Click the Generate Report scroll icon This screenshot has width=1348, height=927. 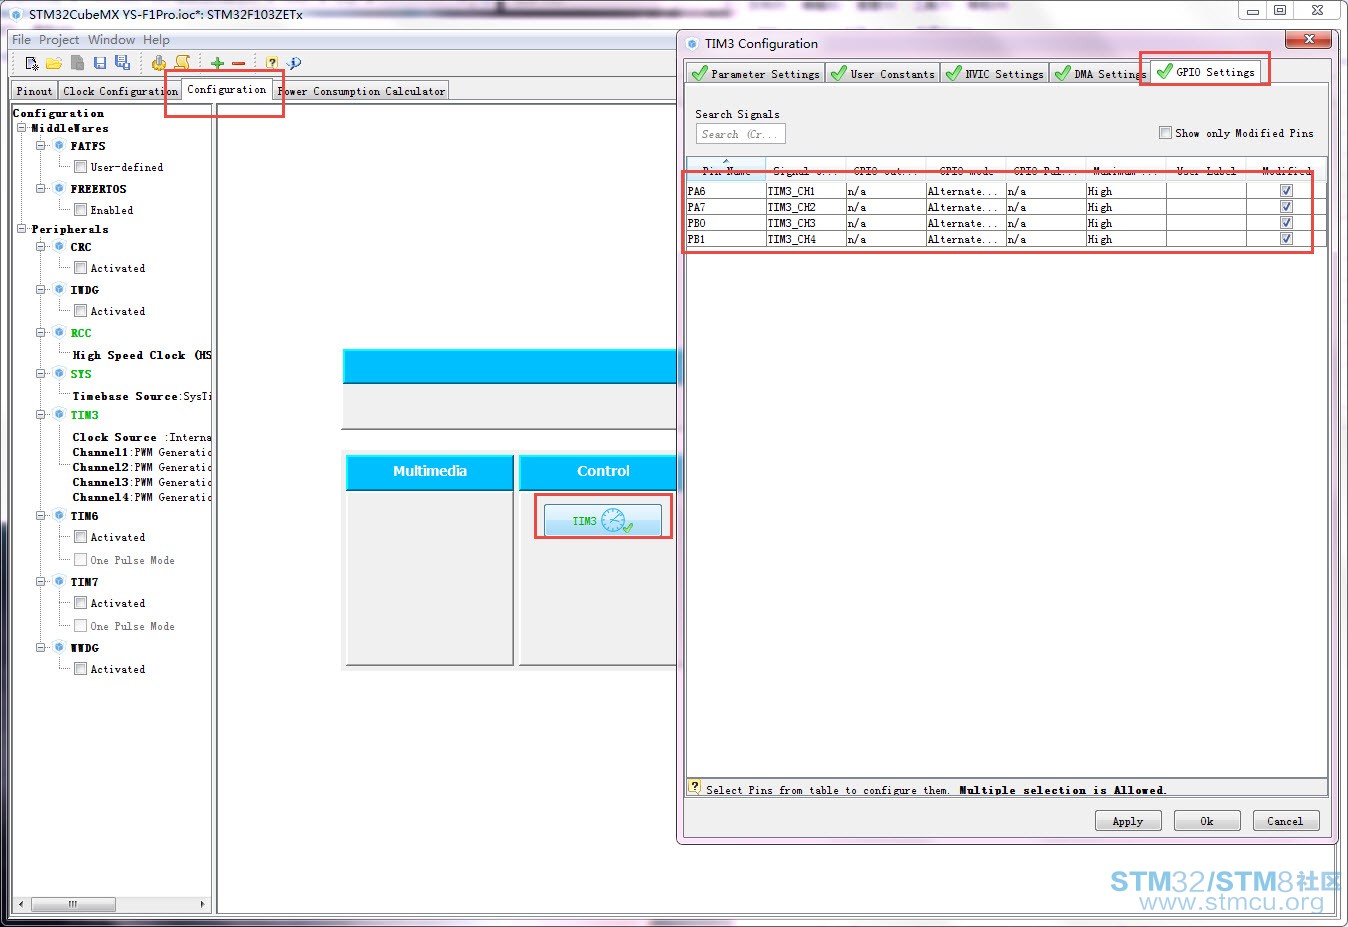pyautogui.click(x=182, y=63)
